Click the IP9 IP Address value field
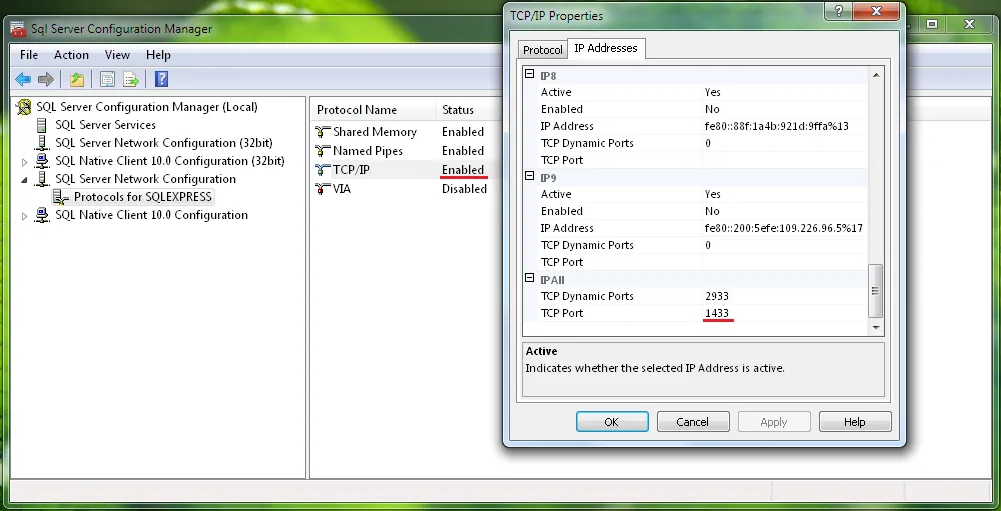This screenshot has width=1001, height=511. 784,228
